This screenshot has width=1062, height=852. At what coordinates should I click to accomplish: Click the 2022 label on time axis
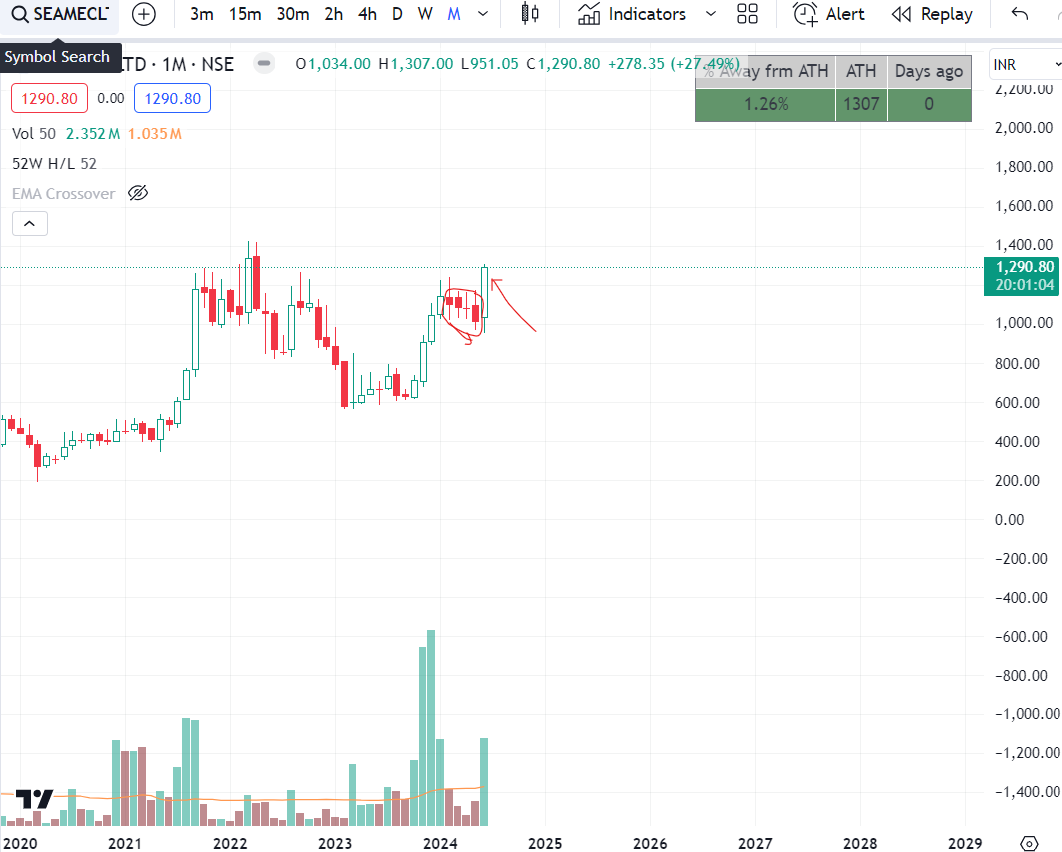pyautogui.click(x=230, y=844)
